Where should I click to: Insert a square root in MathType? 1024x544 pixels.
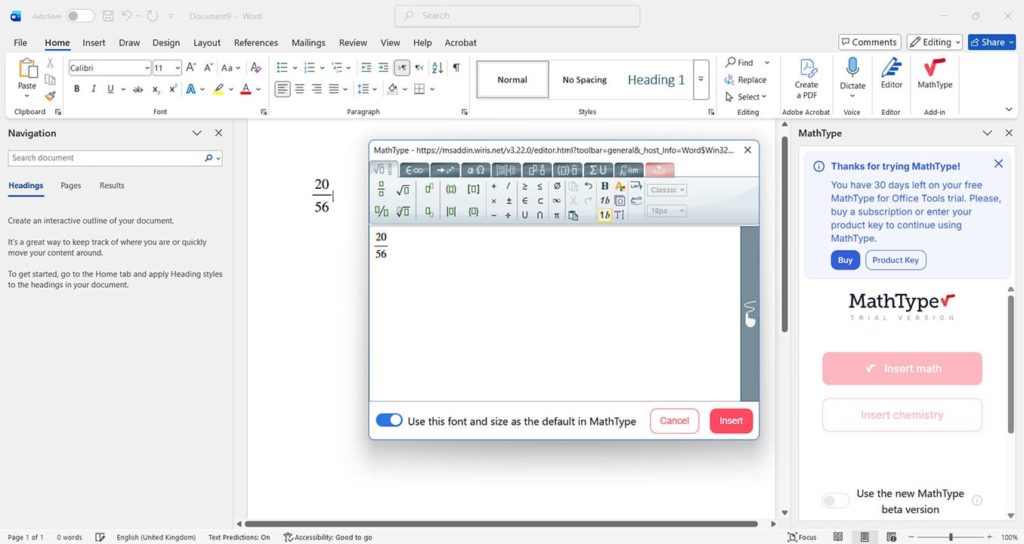pos(402,189)
